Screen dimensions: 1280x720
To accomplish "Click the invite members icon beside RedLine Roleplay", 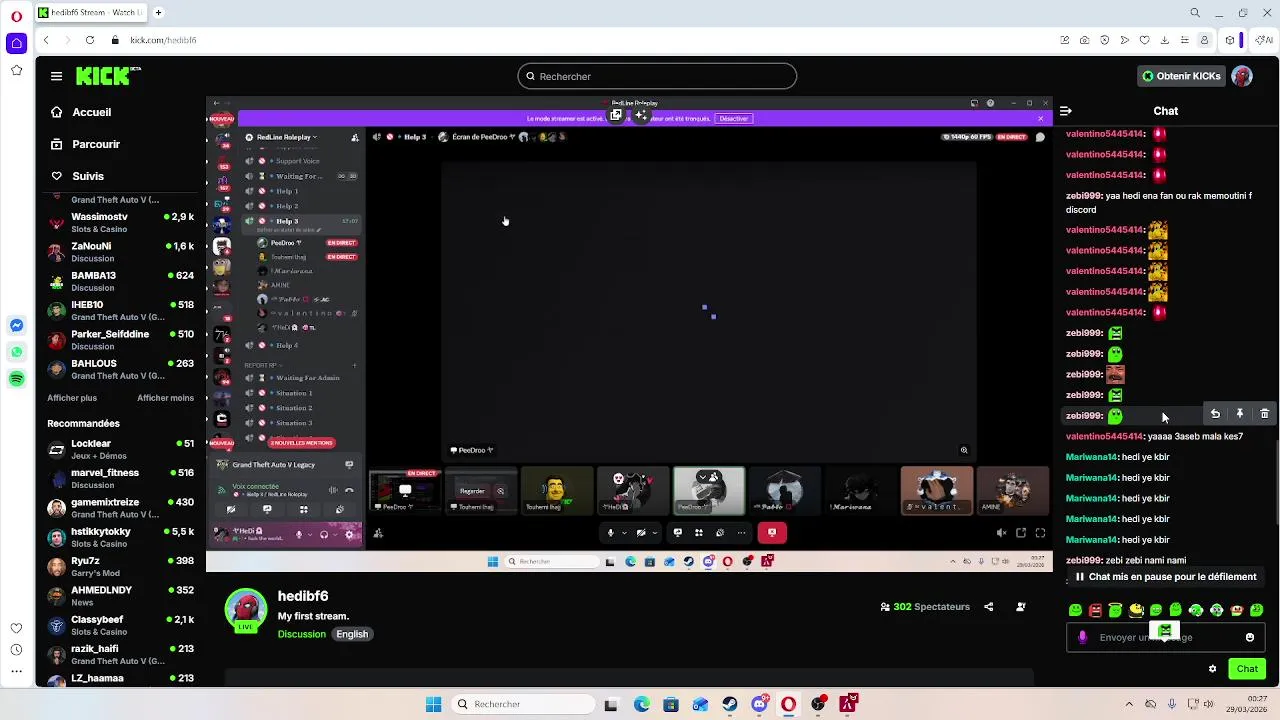I will pyautogui.click(x=355, y=137).
